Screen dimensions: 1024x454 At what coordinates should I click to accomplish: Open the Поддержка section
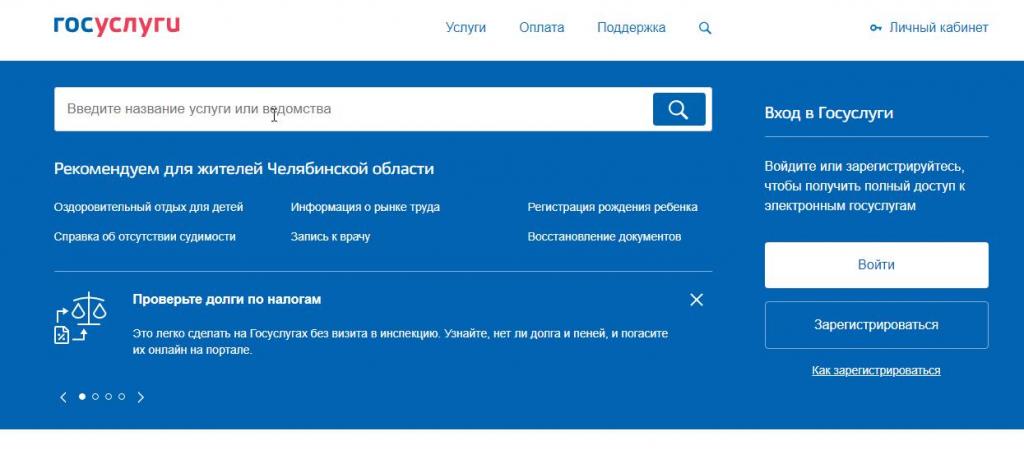(631, 28)
